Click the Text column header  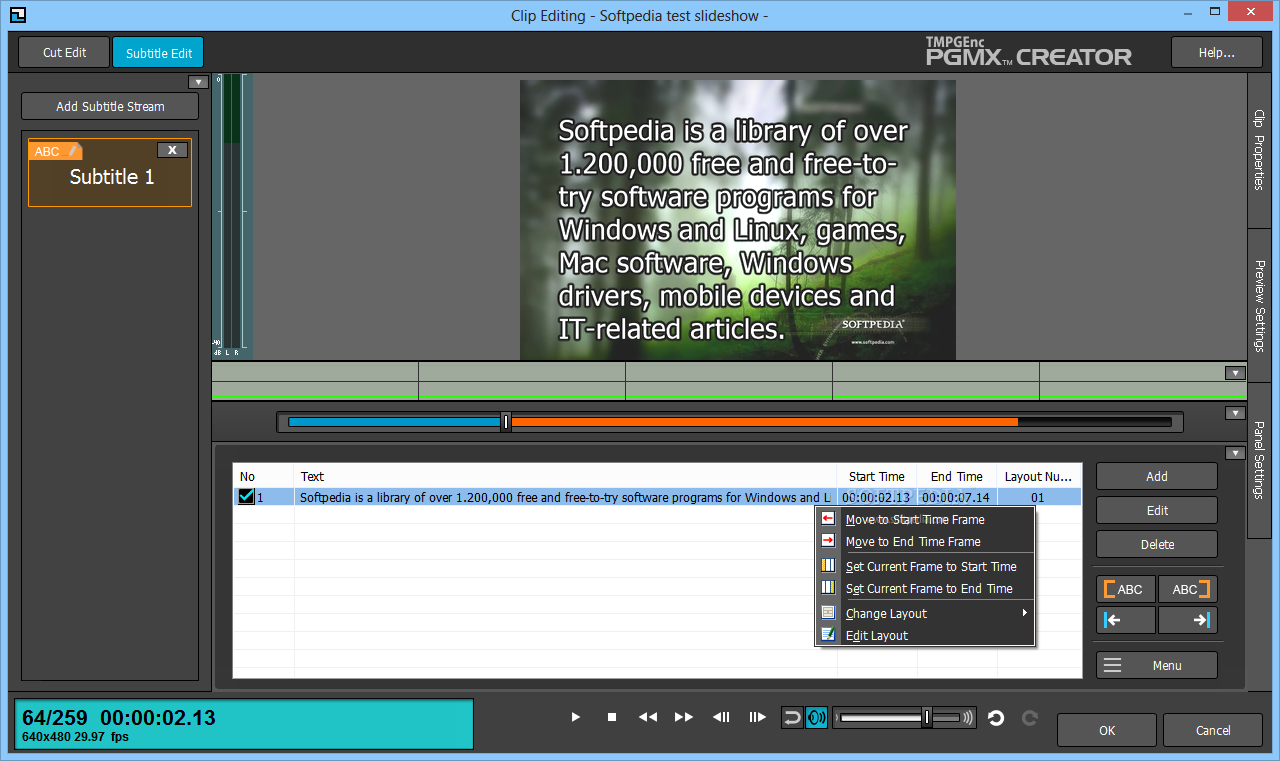[x=566, y=476]
